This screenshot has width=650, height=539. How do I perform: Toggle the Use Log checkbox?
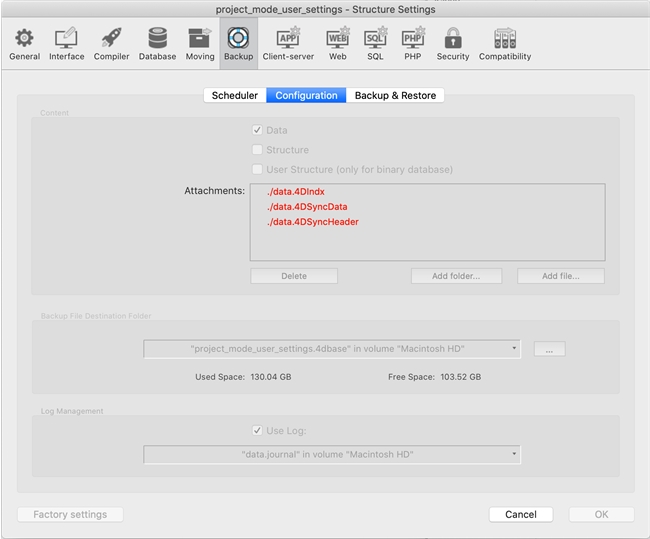[258, 431]
